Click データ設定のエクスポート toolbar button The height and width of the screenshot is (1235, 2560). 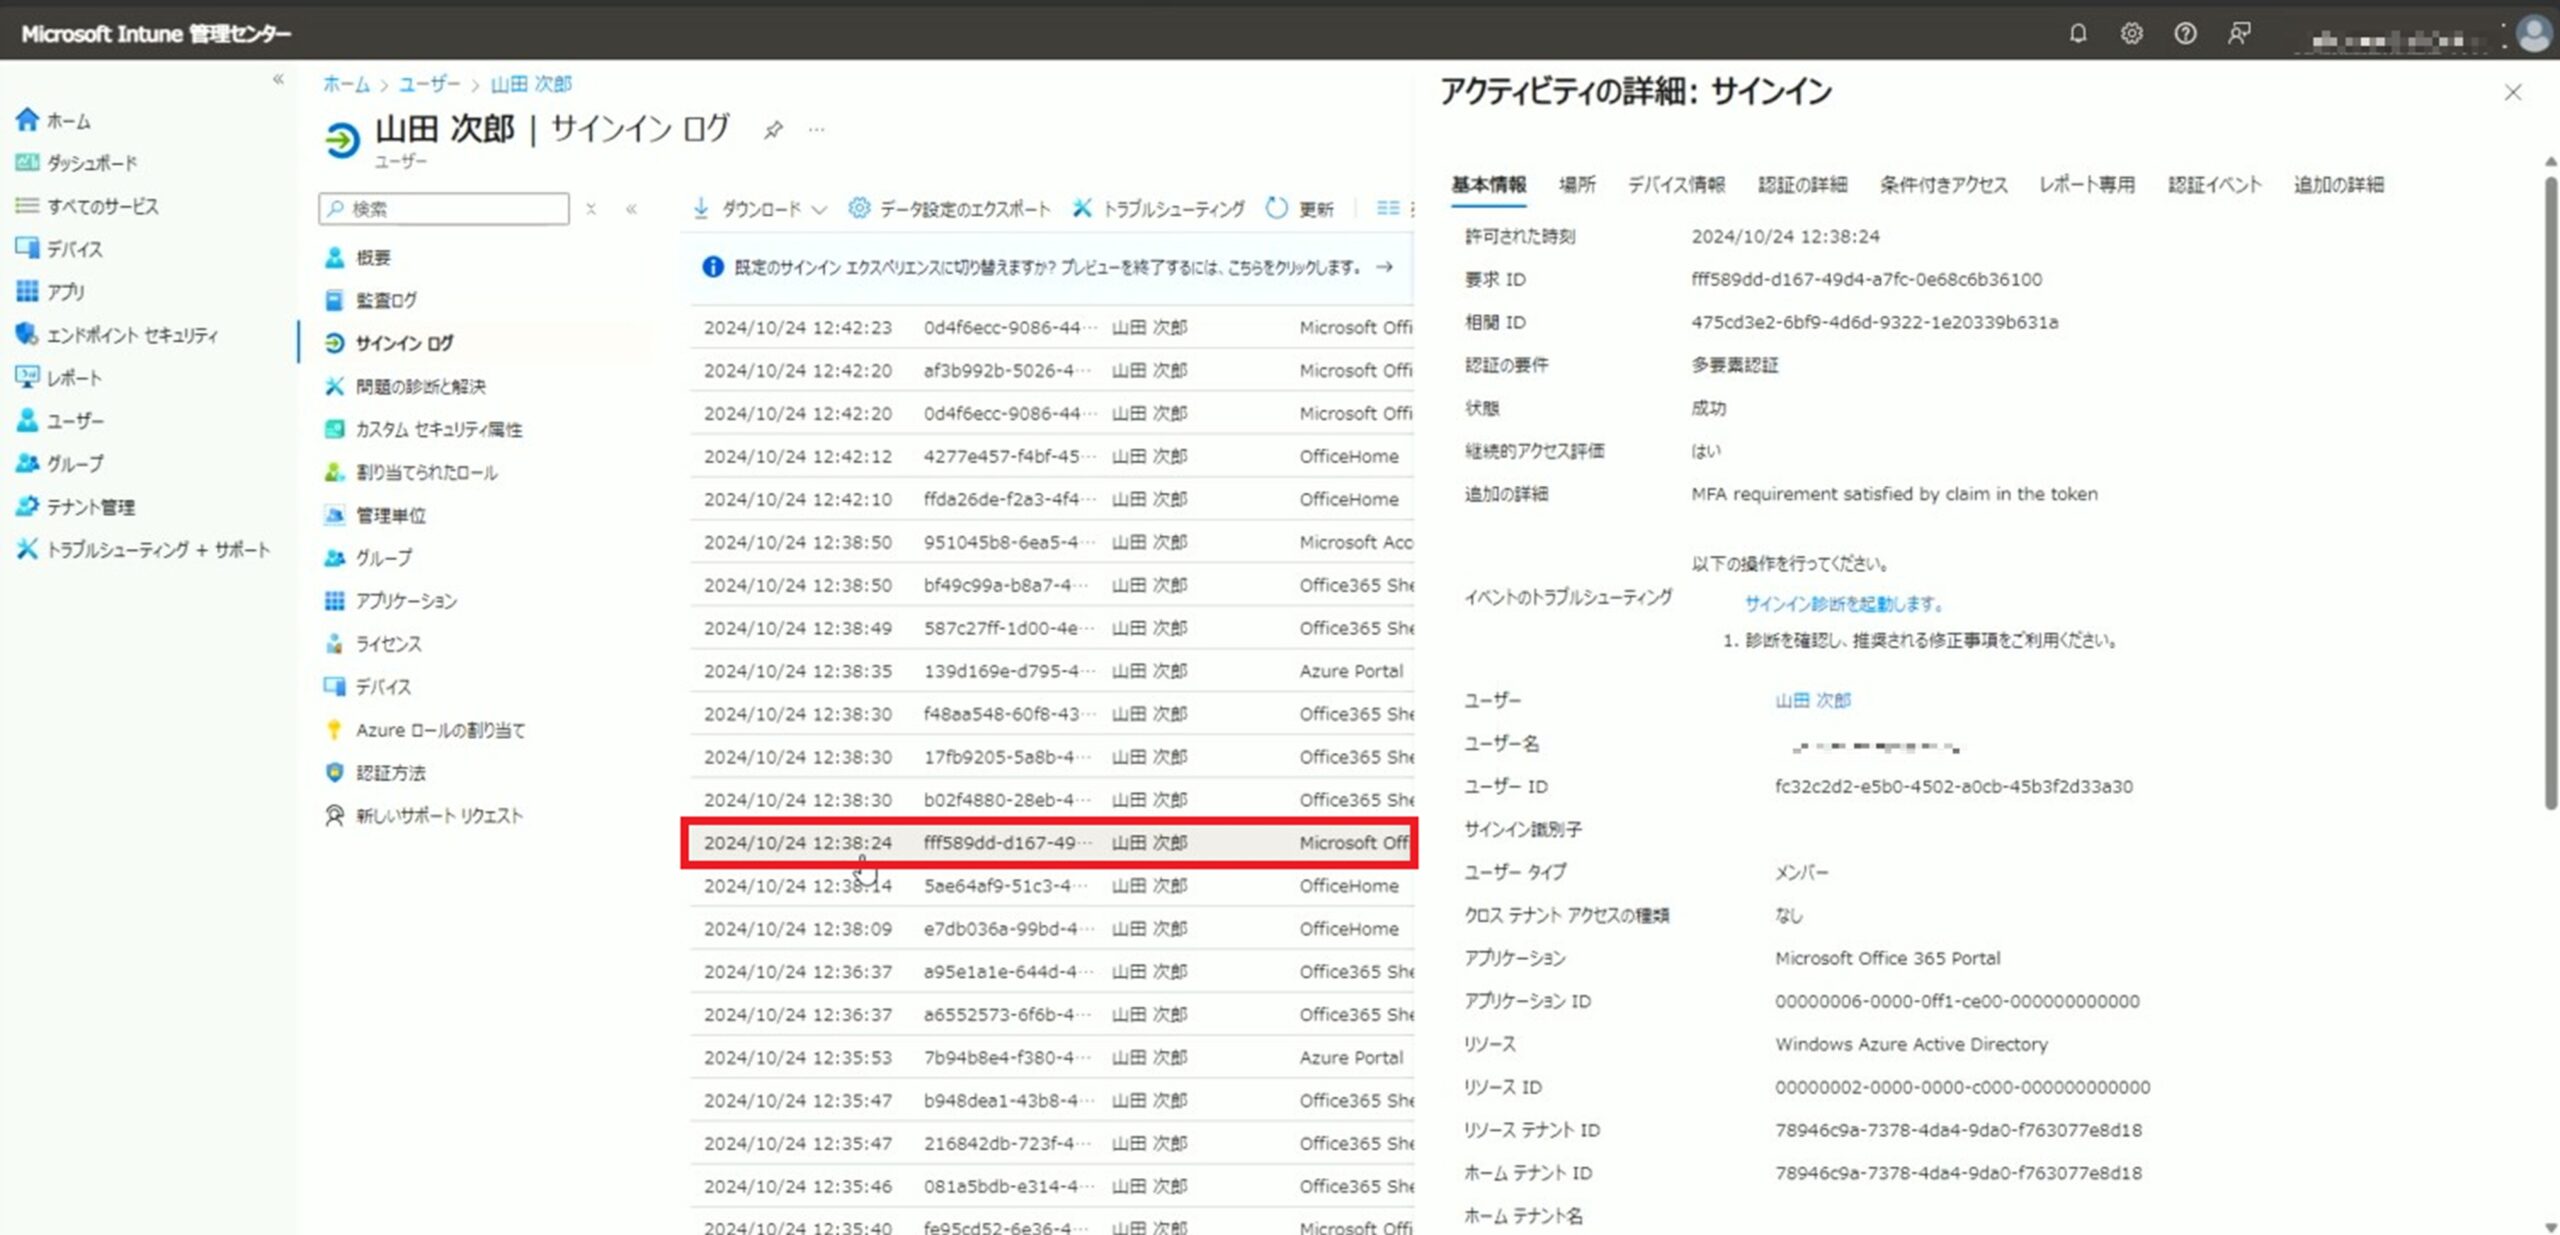(949, 208)
